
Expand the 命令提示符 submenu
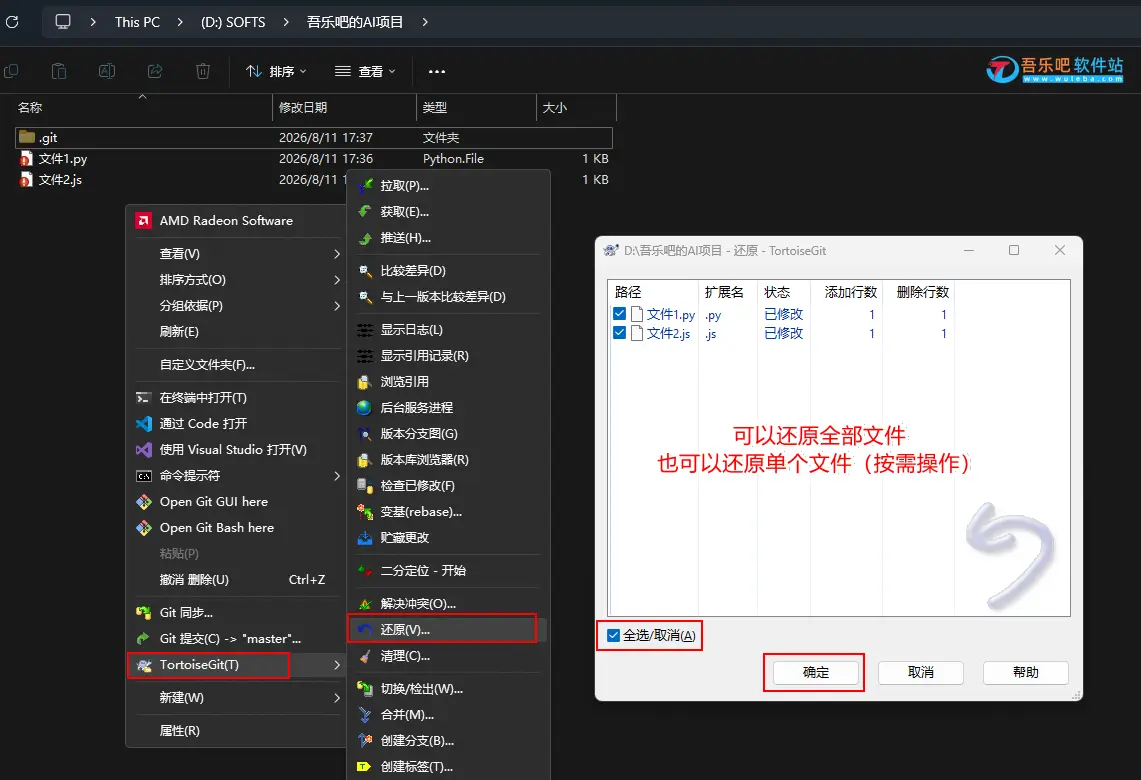pyautogui.click(x=337, y=476)
